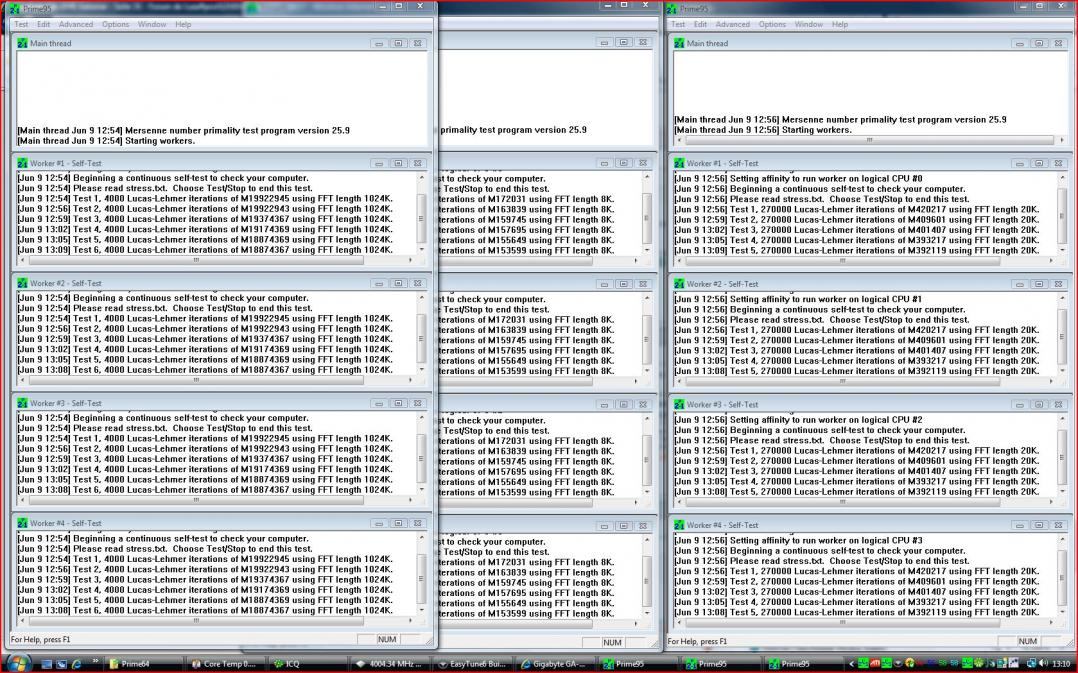Open the Help menu in left Prime95 window
Image resolution: width=1078 pixels, height=673 pixels.
tap(183, 24)
